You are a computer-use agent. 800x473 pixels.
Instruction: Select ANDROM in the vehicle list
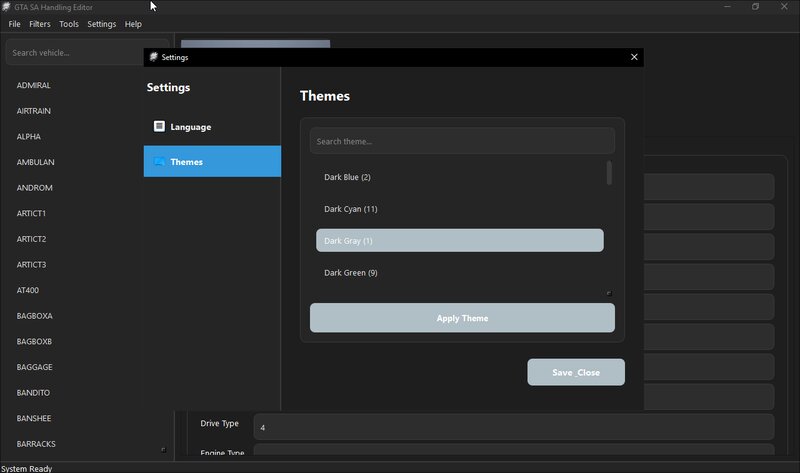click(34, 187)
